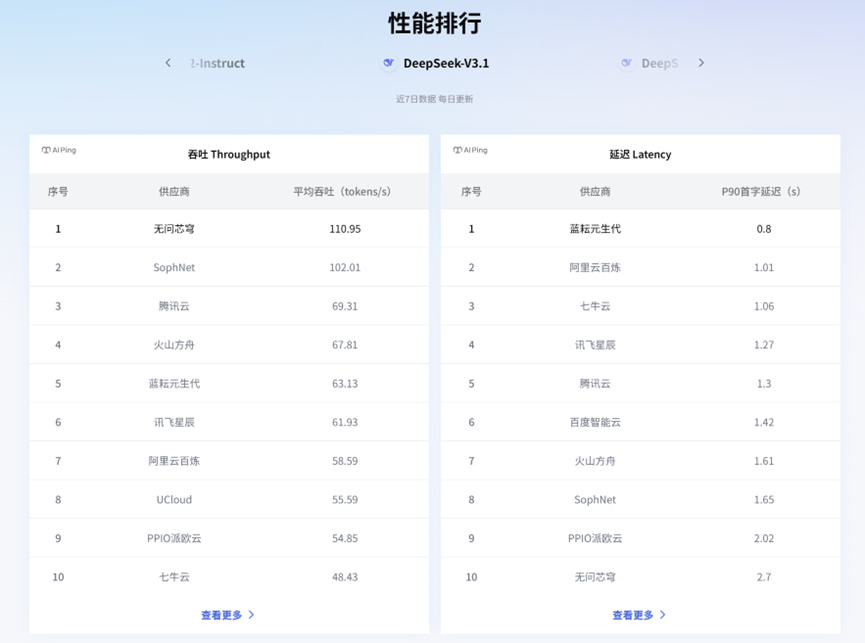Click the 2.02 latency value
The width and height of the screenshot is (865, 643).
tap(764, 538)
